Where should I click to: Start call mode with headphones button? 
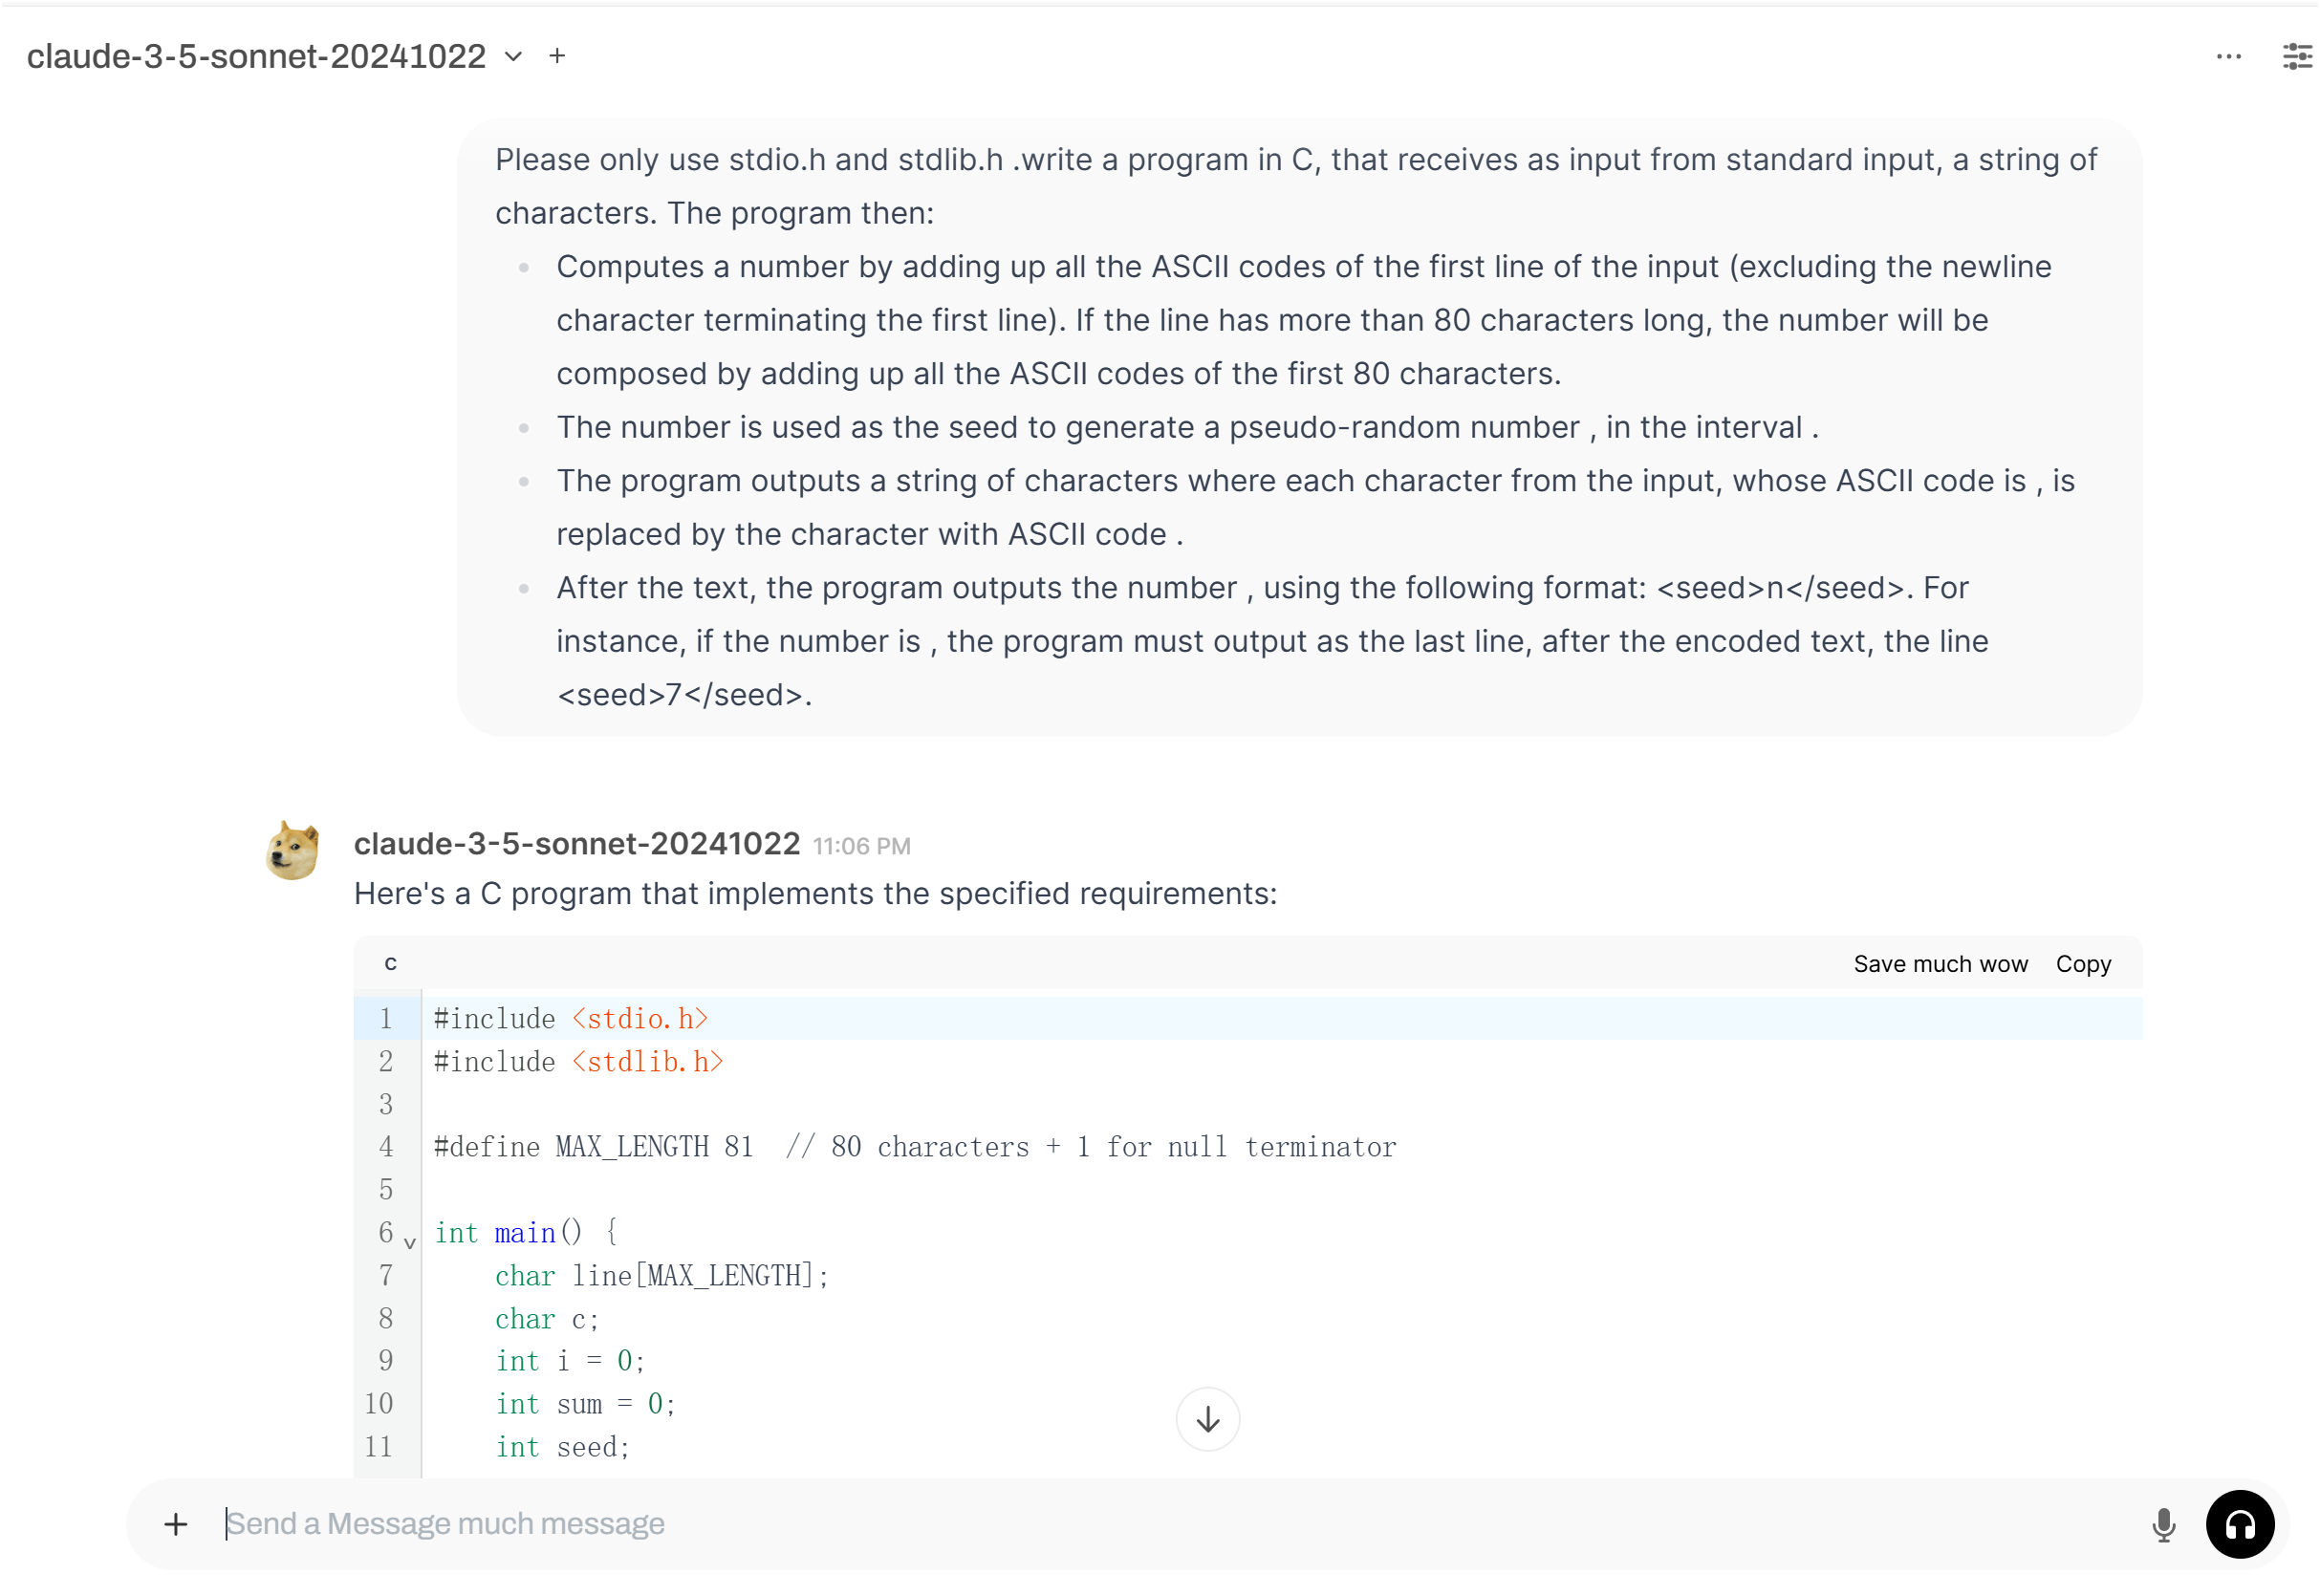(x=2240, y=1524)
